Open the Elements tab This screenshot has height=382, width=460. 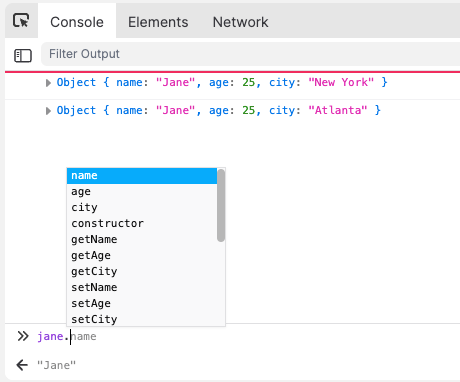(x=158, y=22)
